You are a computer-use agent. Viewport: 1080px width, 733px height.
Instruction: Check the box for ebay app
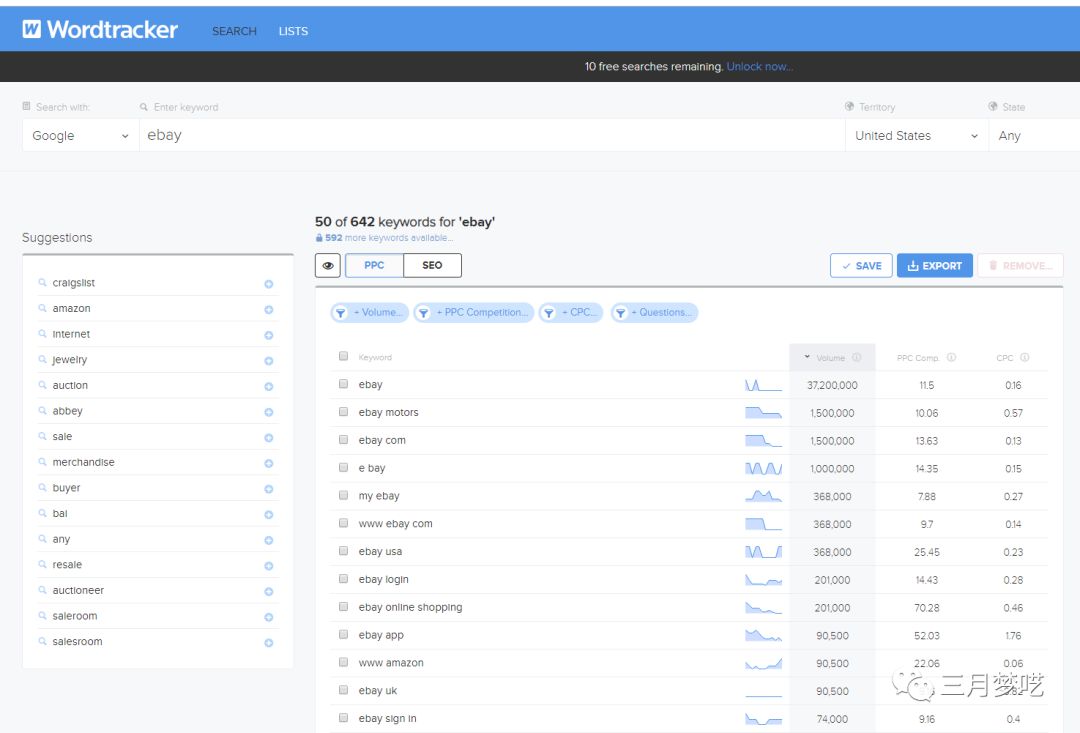tap(343, 634)
